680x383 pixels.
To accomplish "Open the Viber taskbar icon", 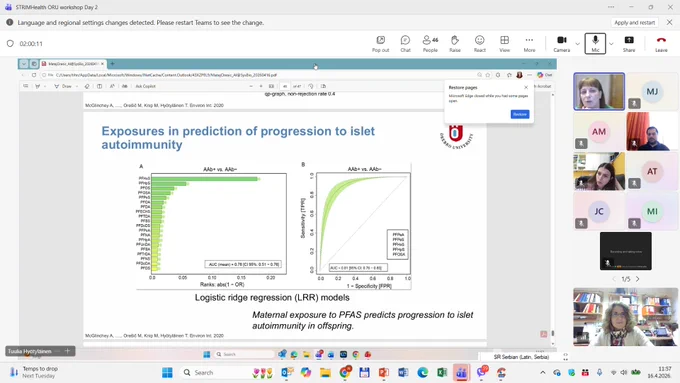I will [x=482, y=372].
